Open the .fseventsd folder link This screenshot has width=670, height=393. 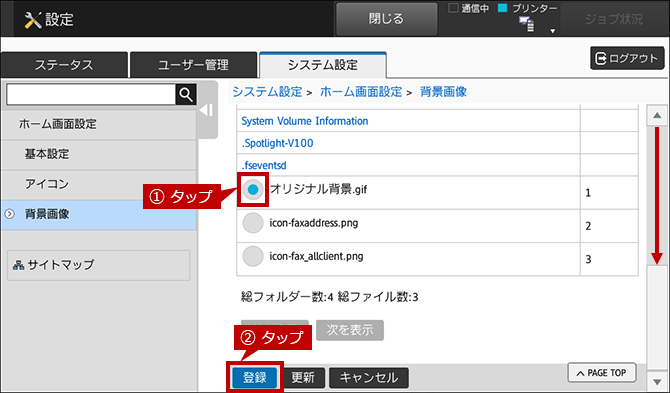coord(264,165)
